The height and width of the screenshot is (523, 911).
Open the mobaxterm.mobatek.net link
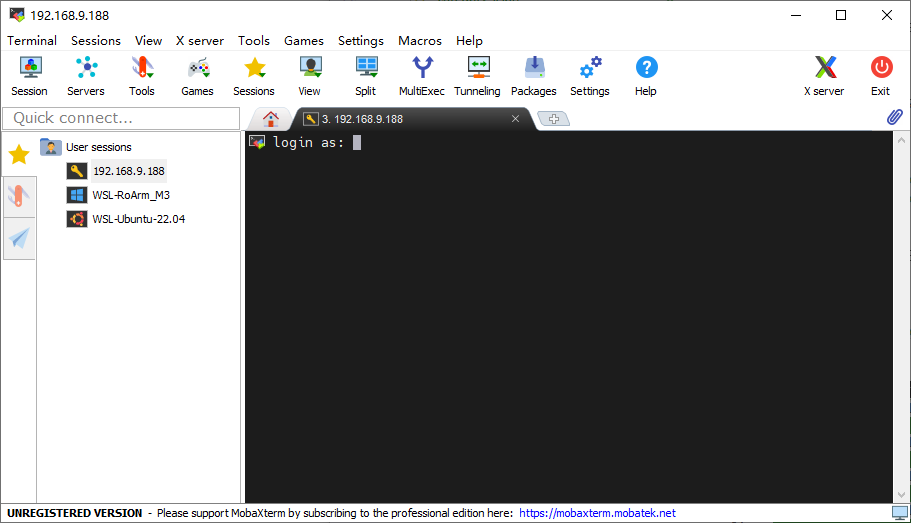tap(597, 513)
